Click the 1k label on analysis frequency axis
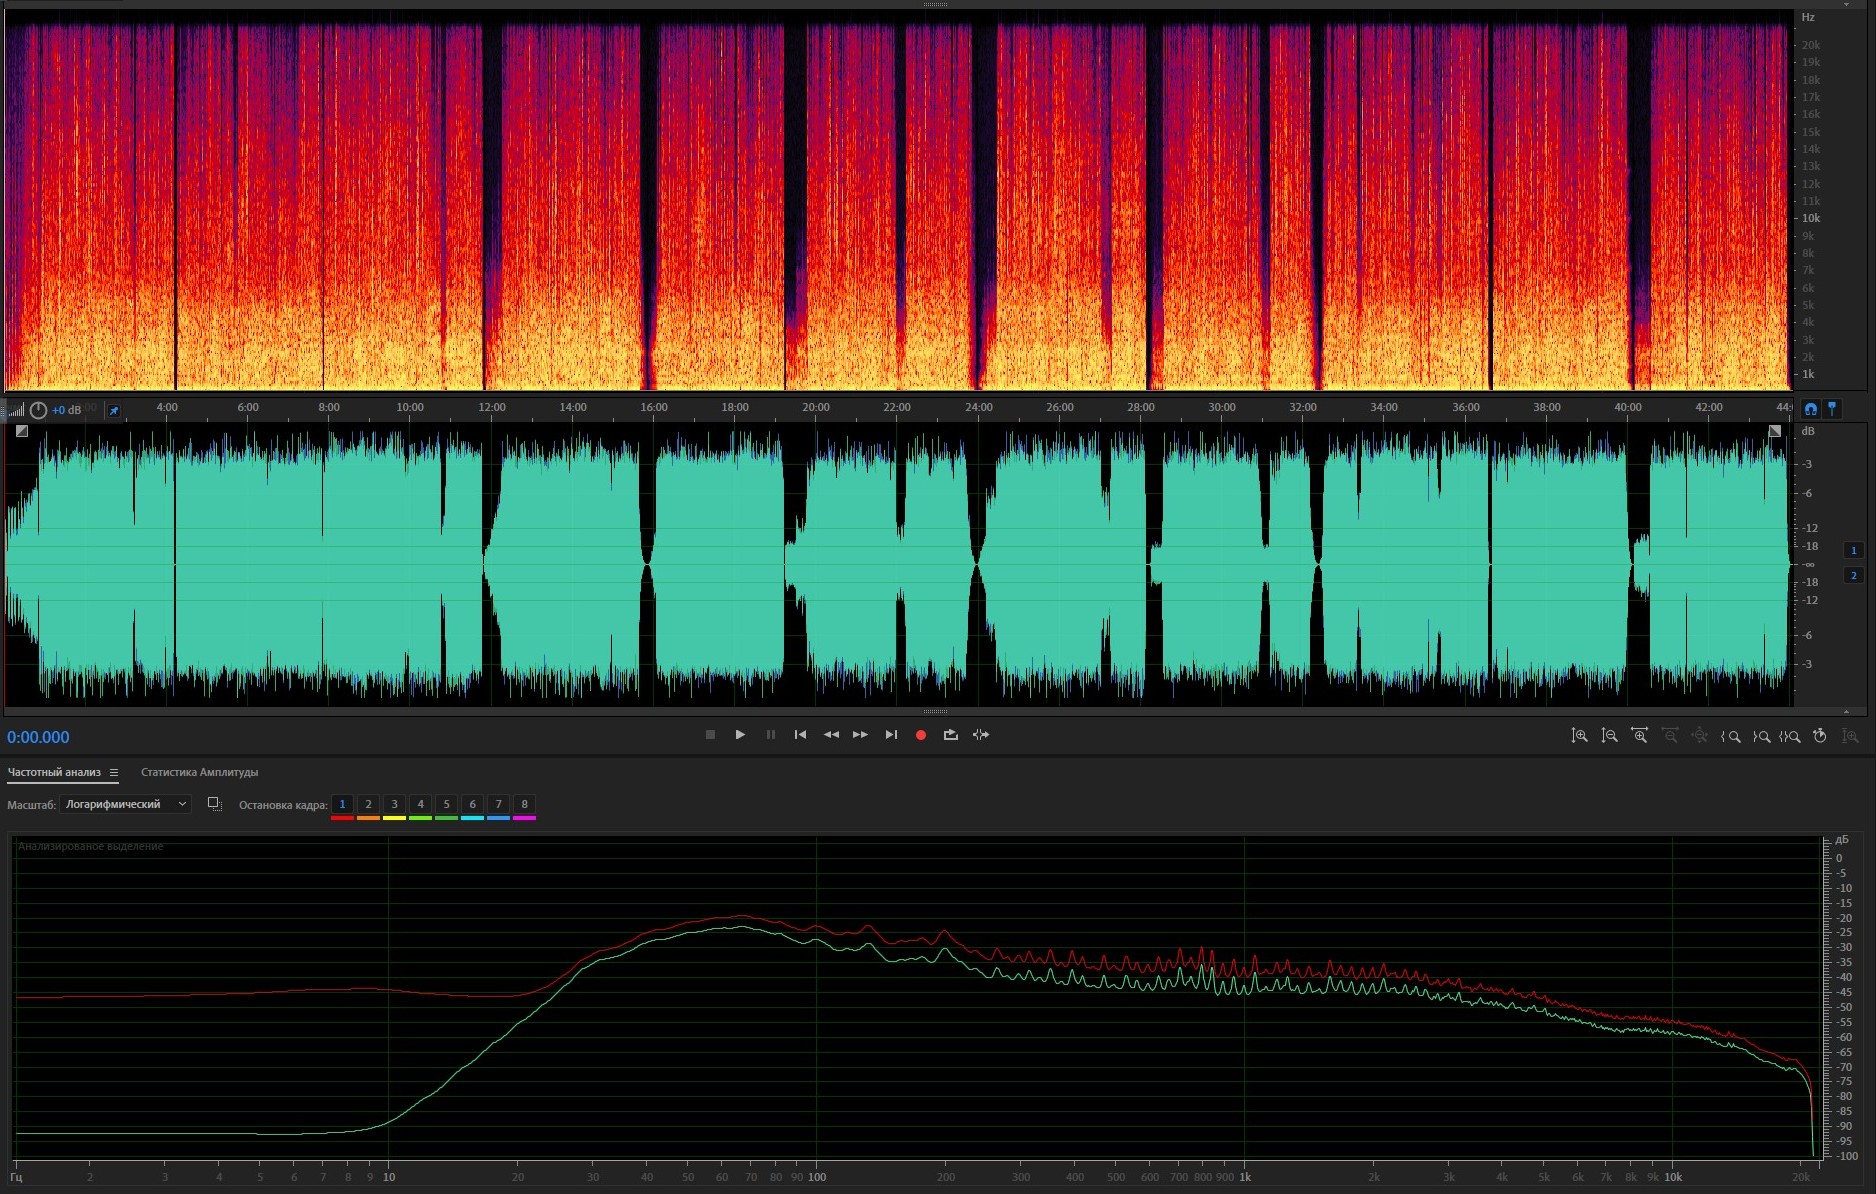Image resolution: width=1876 pixels, height=1194 pixels. point(1245,1177)
